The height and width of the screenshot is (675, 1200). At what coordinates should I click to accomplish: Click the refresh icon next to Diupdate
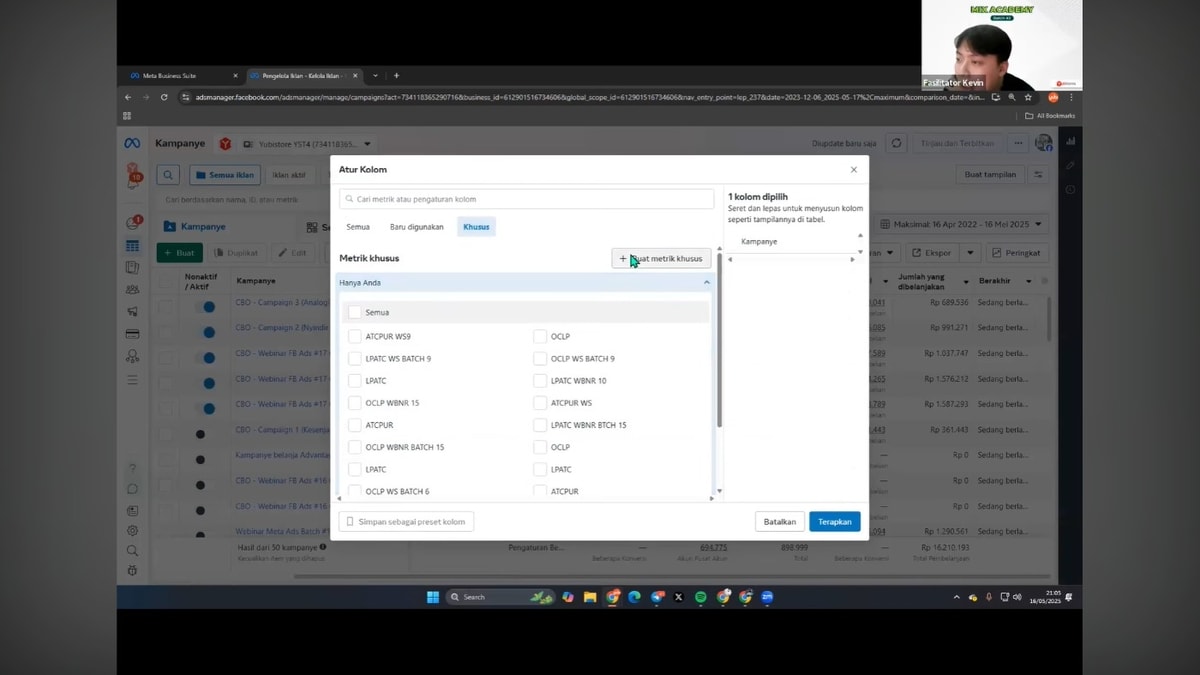pyautogui.click(x=897, y=144)
